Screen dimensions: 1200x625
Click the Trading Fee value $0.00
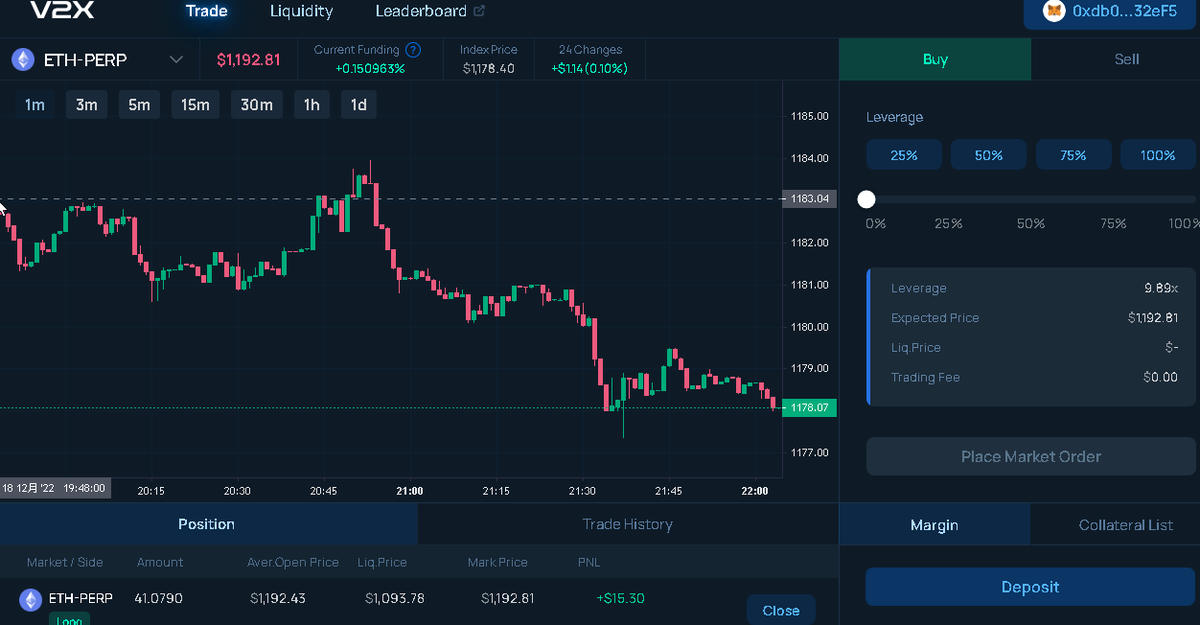[1161, 378]
